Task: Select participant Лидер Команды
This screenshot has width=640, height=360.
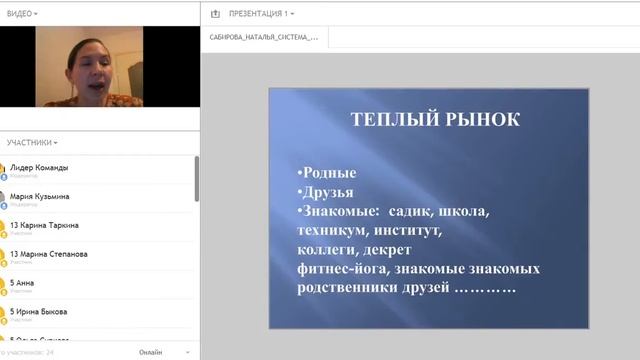Action: tap(96, 170)
